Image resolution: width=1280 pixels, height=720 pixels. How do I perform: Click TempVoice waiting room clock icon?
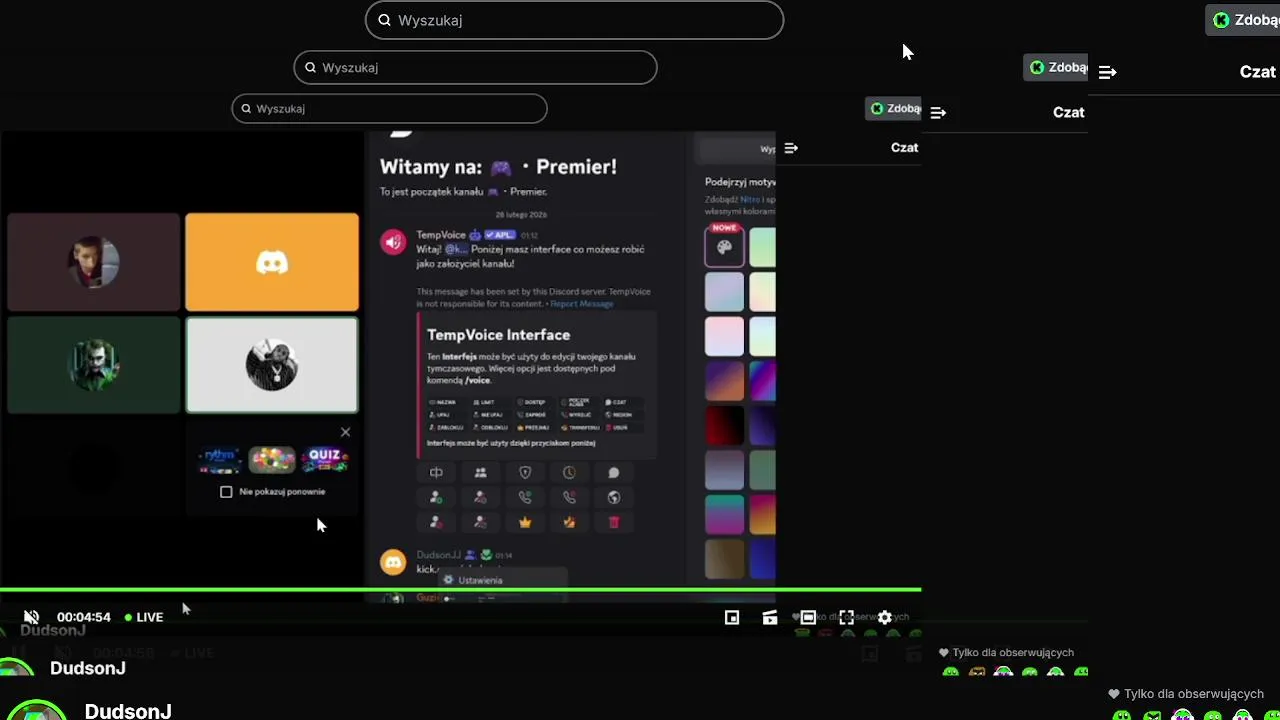pyautogui.click(x=569, y=473)
